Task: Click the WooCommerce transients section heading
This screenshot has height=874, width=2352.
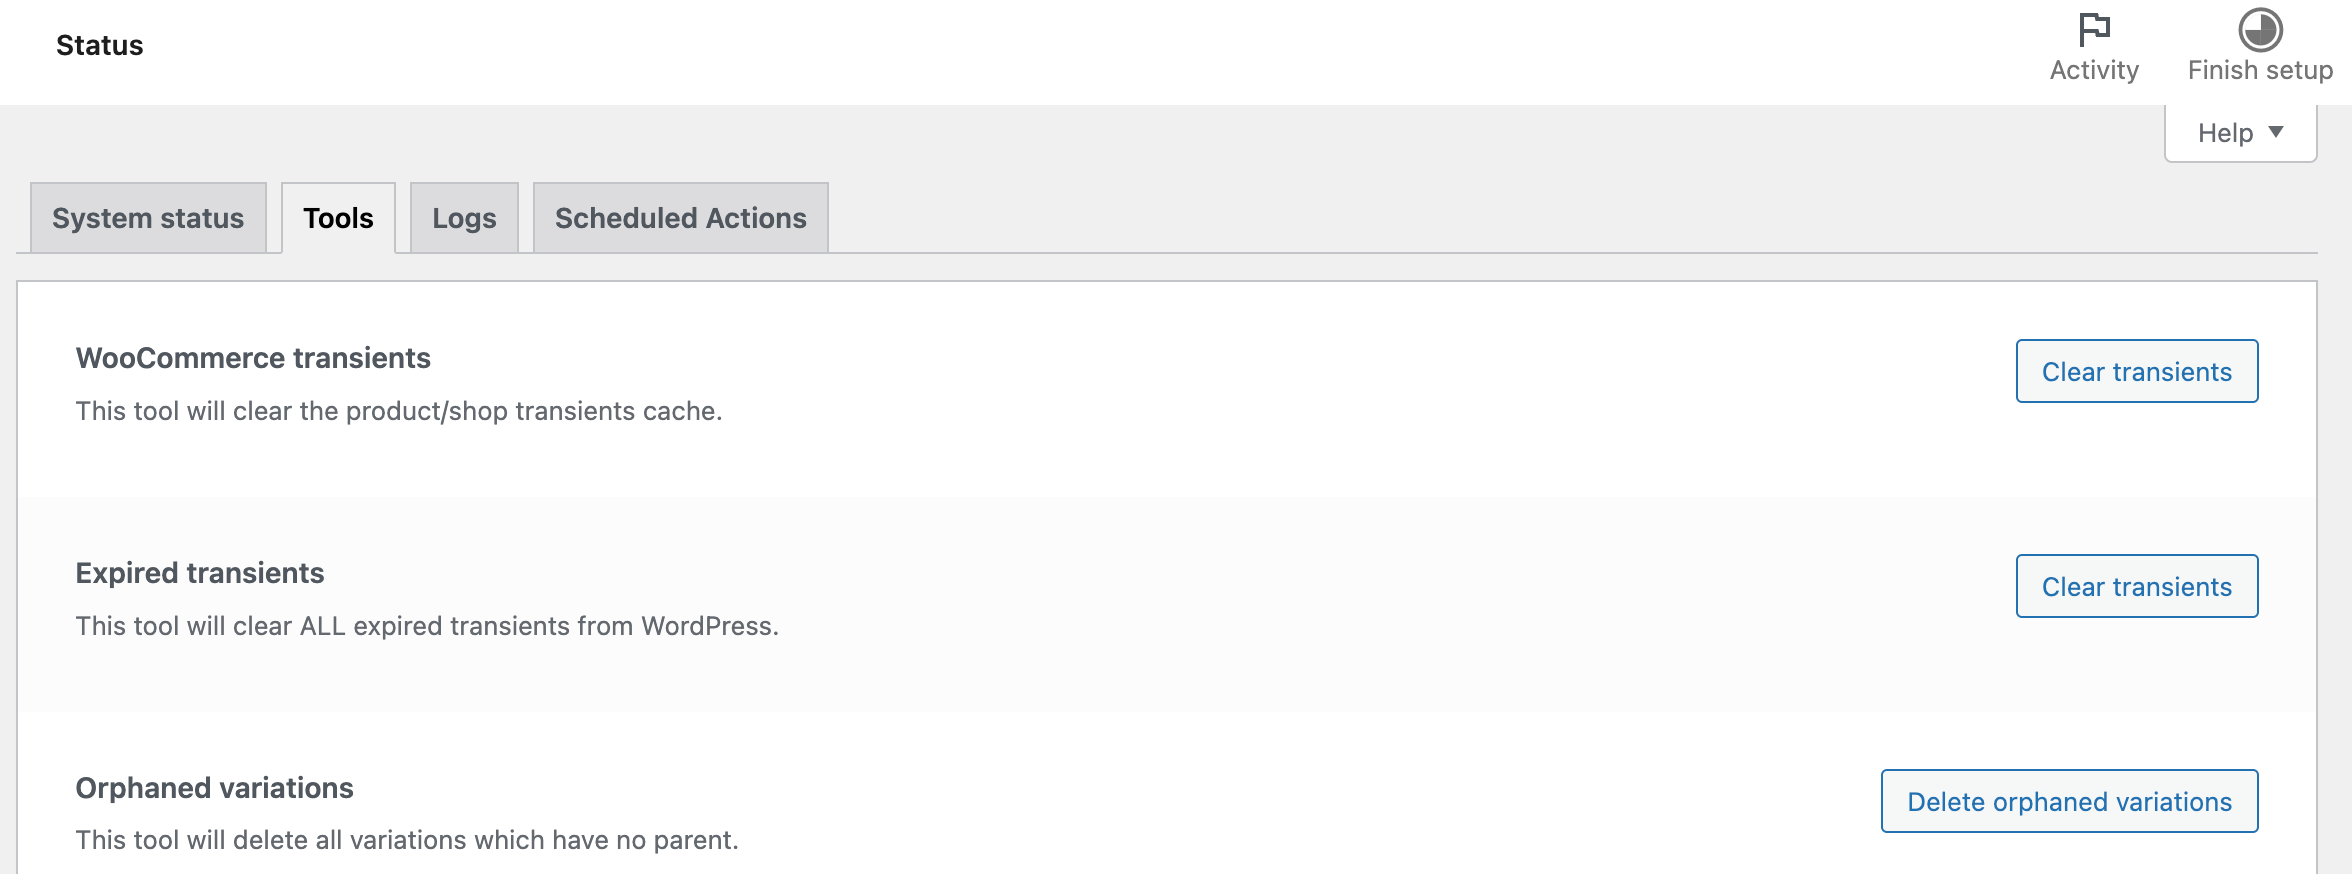Action: click(x=253, y=357)
